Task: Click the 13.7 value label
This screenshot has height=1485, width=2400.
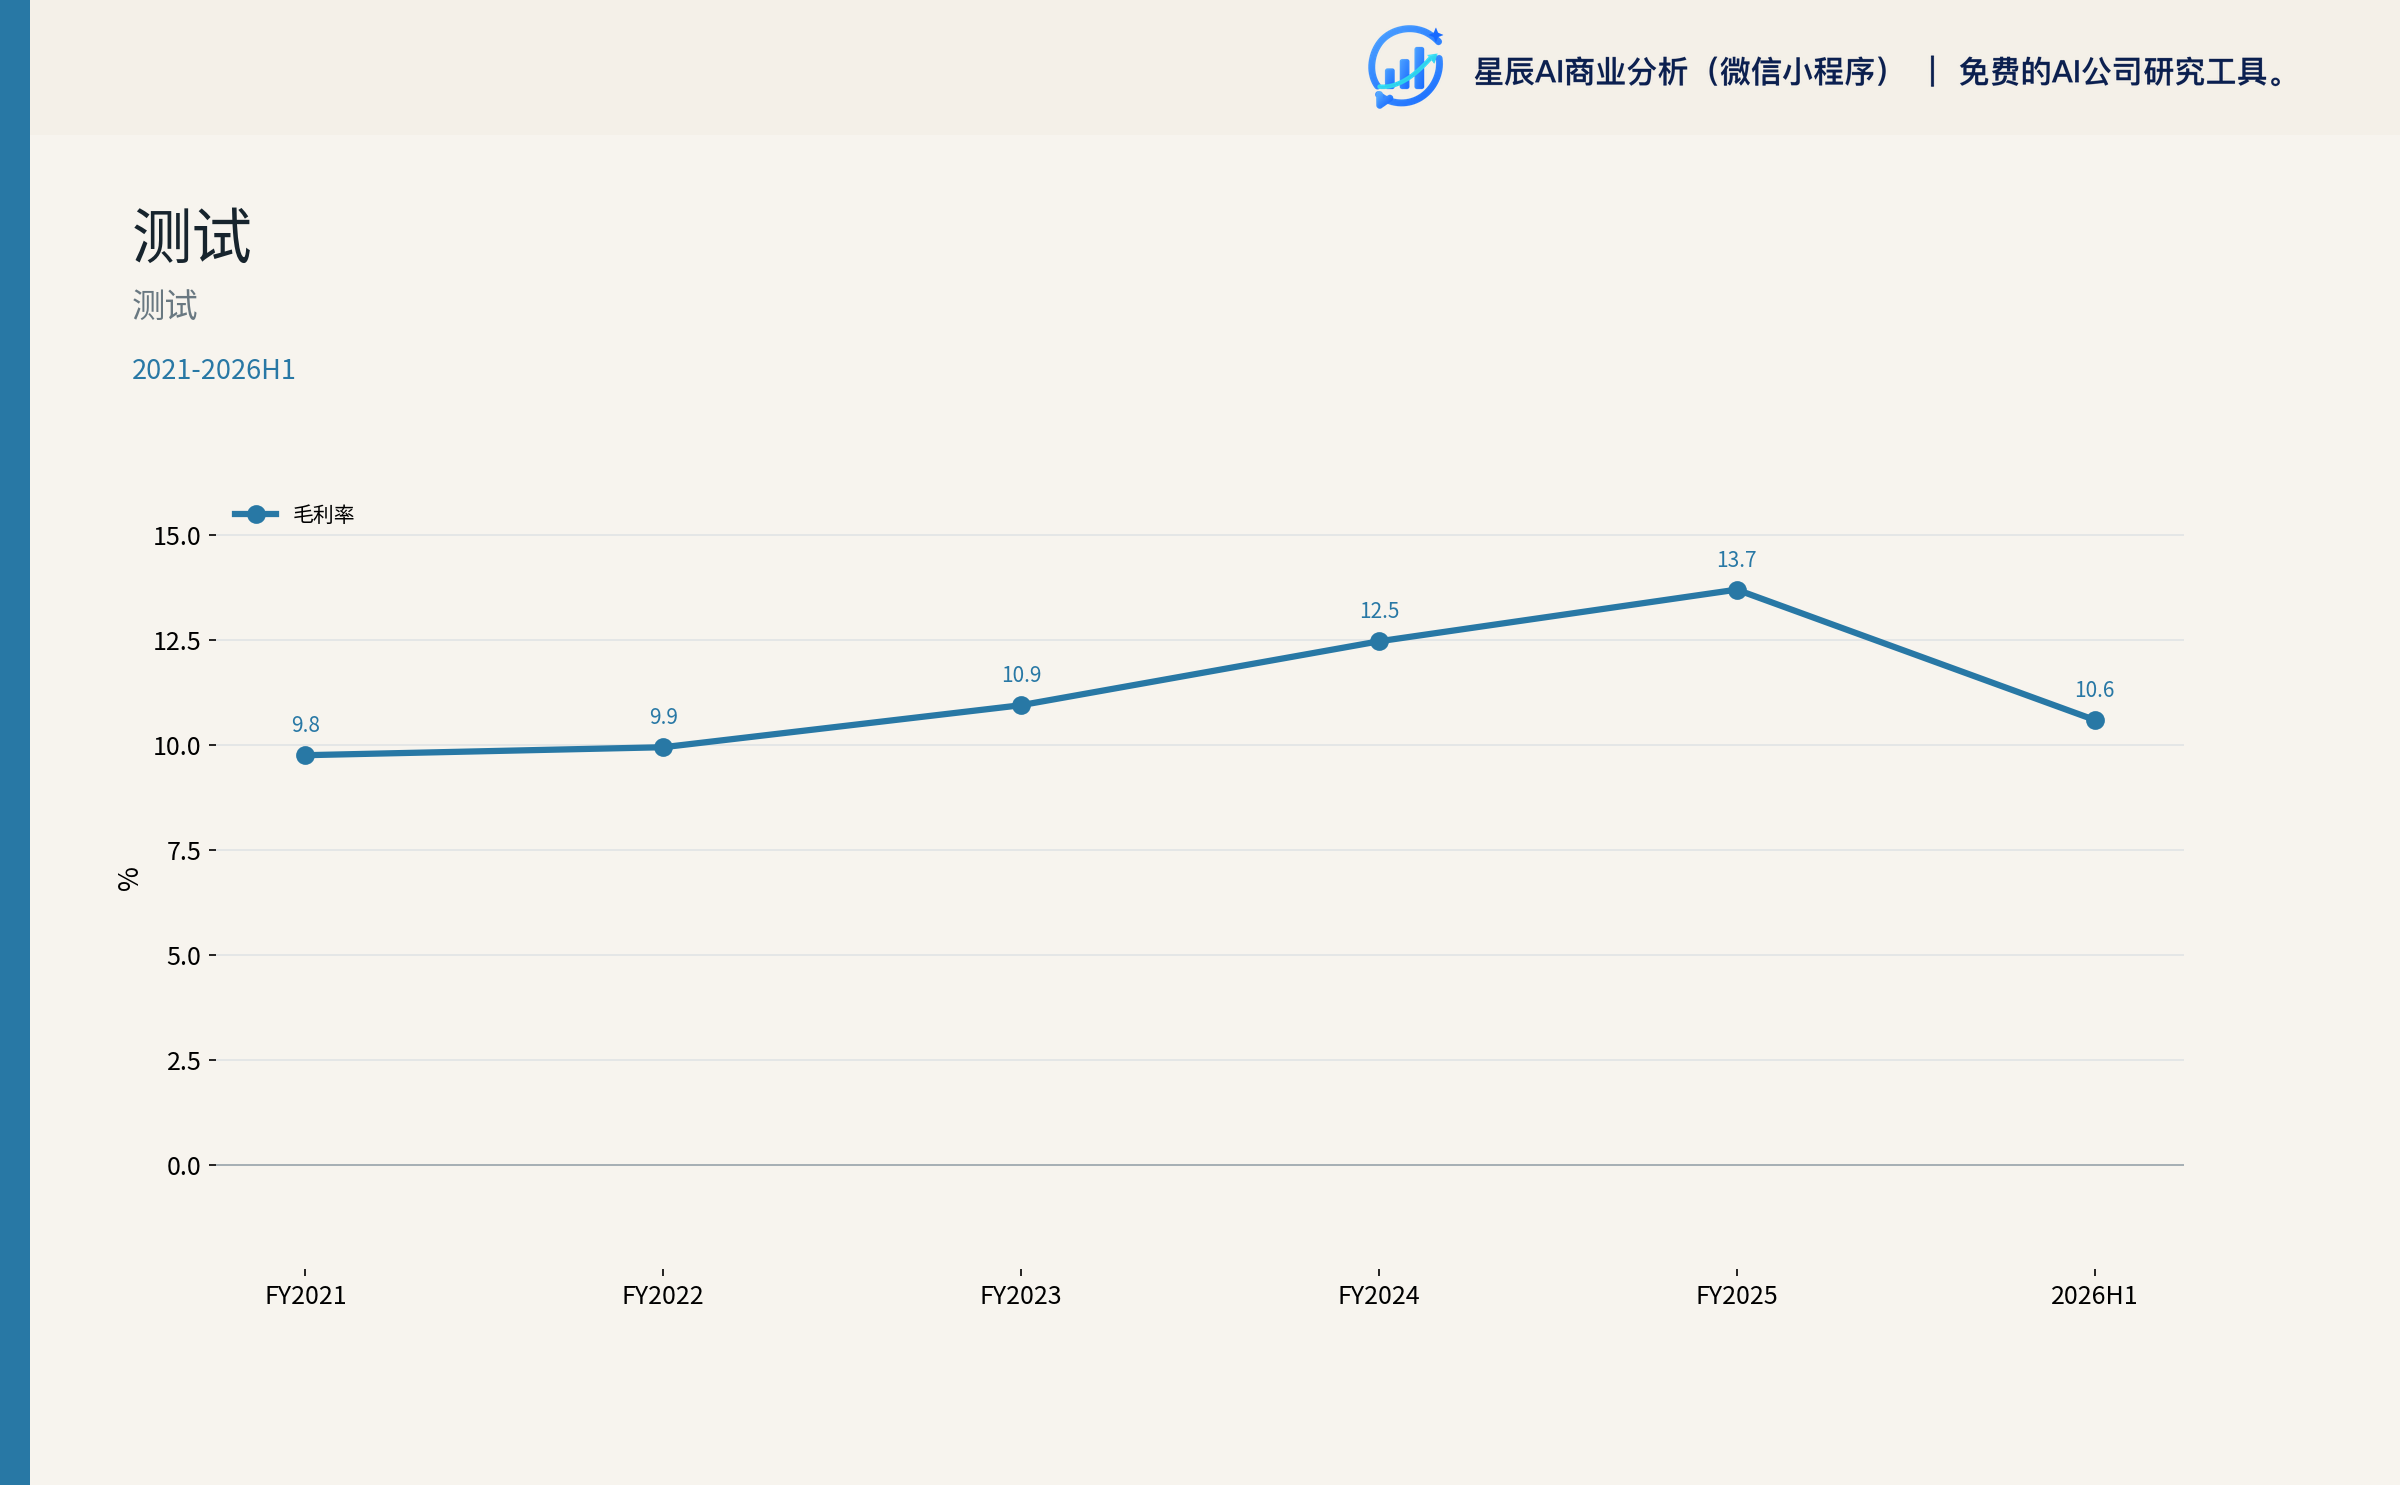Action: point(1737,559)
